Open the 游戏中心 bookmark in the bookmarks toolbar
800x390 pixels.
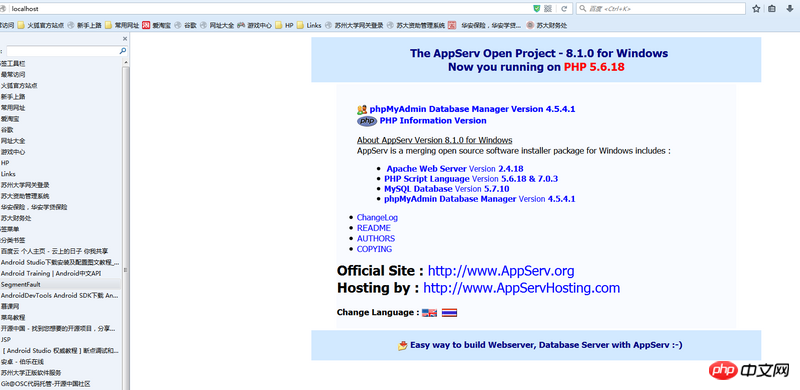[x=254, y=25]
